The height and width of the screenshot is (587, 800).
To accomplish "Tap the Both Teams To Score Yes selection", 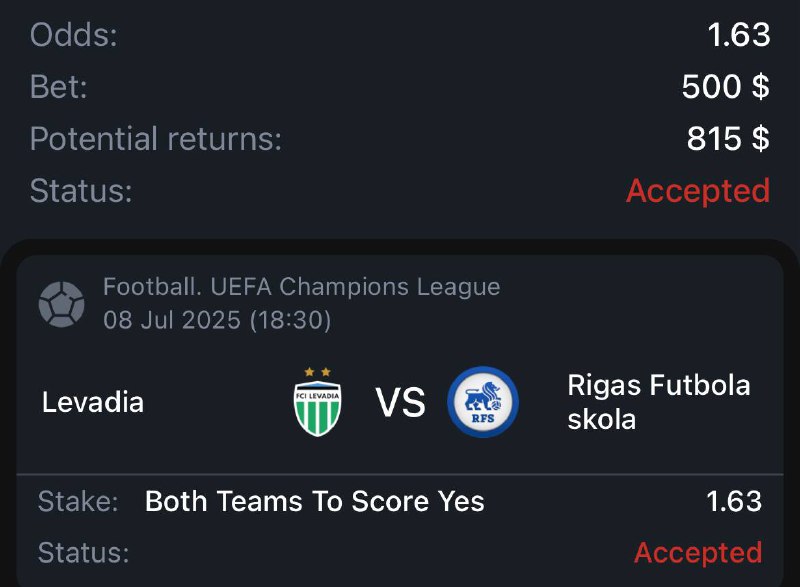I will point(314,502).
